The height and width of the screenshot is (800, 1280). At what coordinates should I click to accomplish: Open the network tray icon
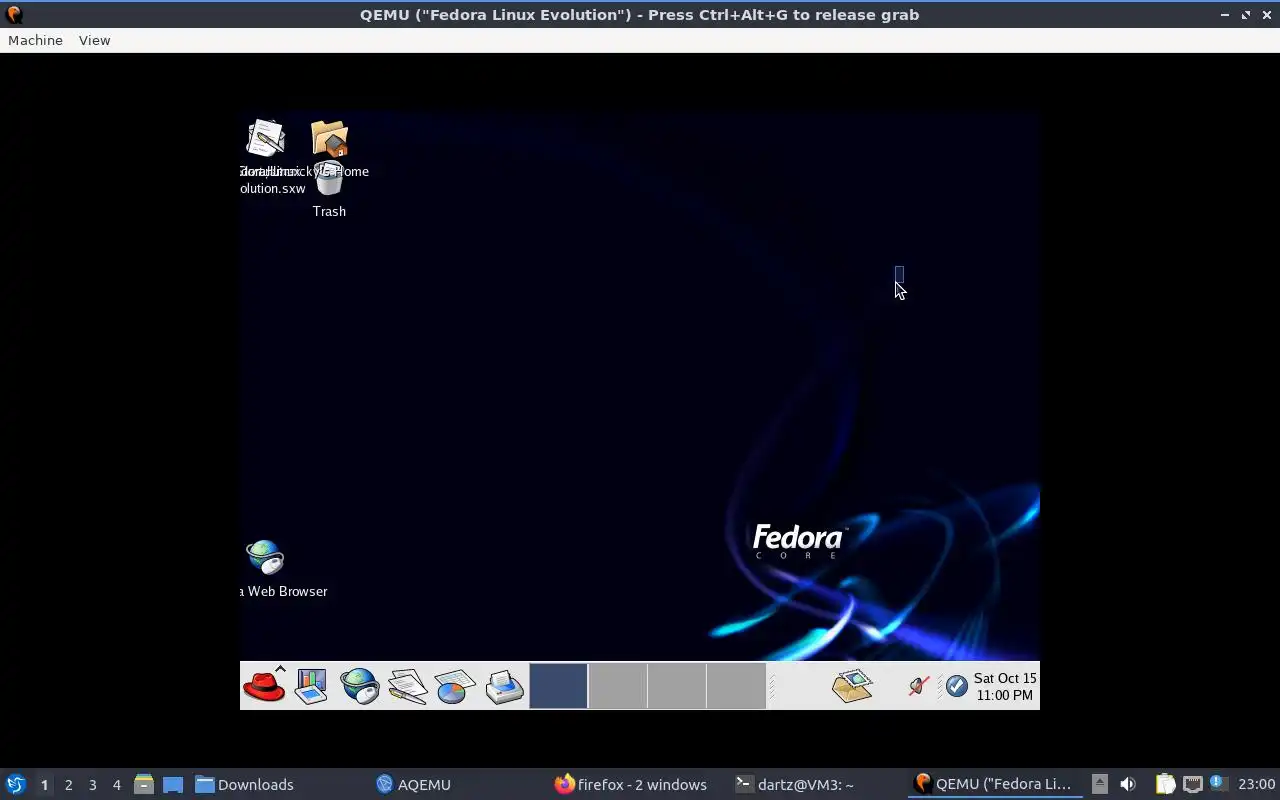(x=1192, y=784)
